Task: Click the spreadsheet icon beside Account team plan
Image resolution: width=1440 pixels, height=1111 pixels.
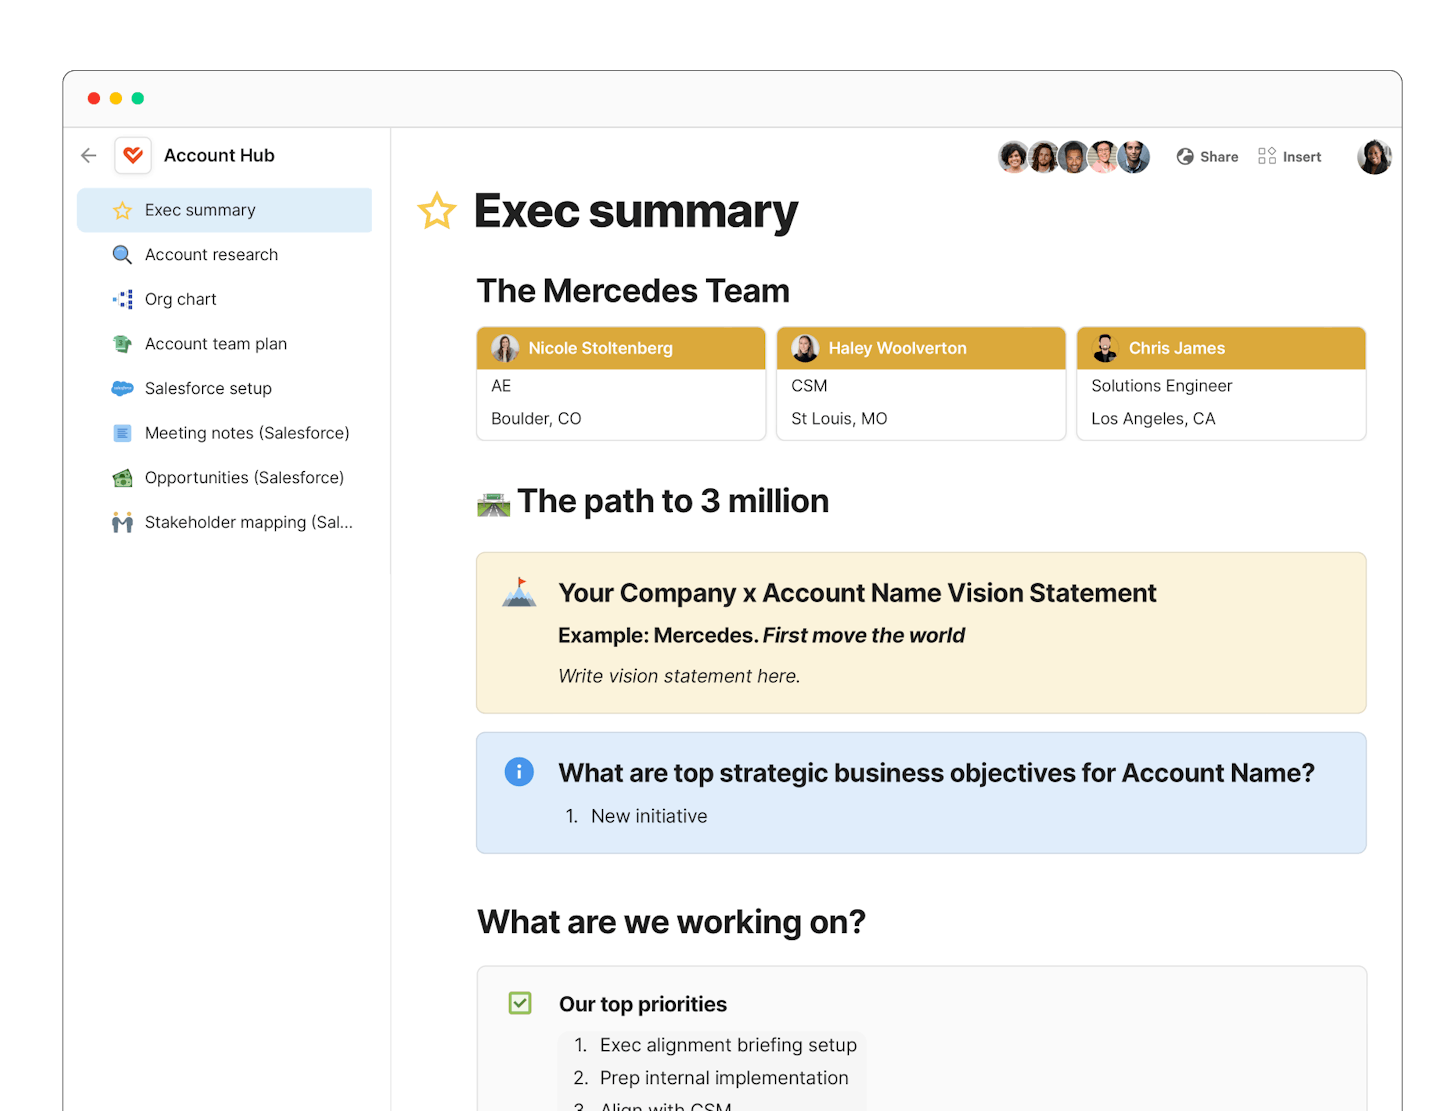Action: tap(122, 343)
